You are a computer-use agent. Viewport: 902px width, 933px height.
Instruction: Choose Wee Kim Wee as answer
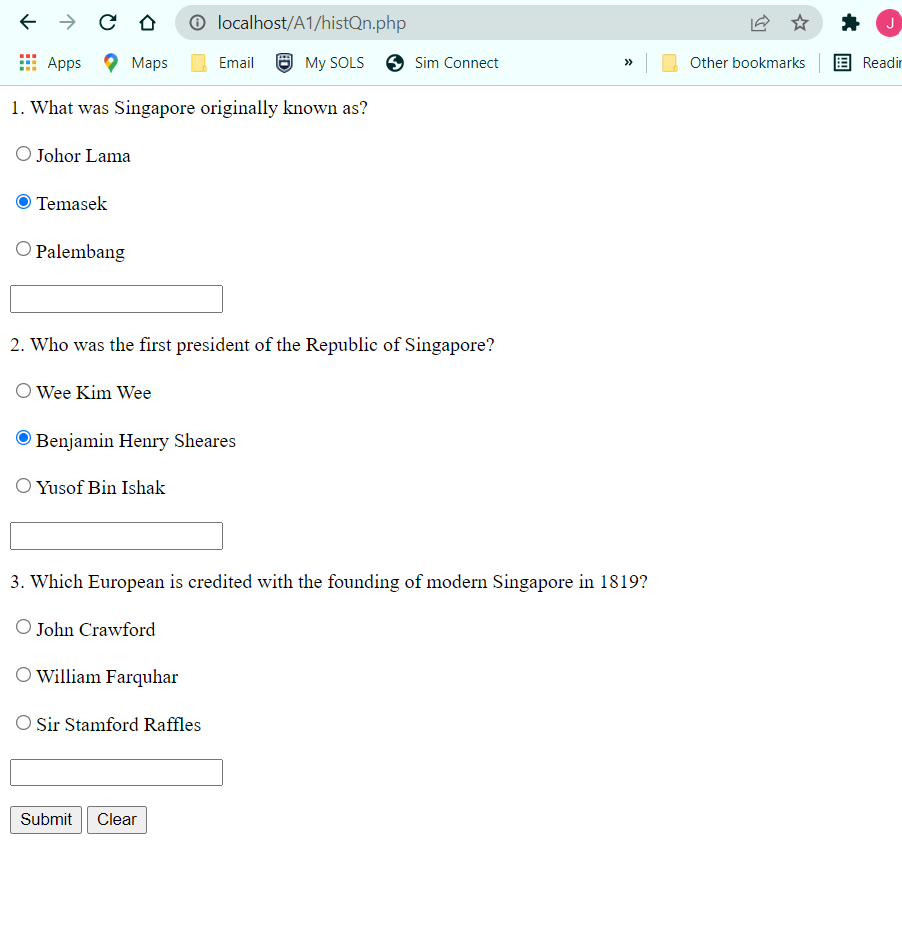click(23, 391)
